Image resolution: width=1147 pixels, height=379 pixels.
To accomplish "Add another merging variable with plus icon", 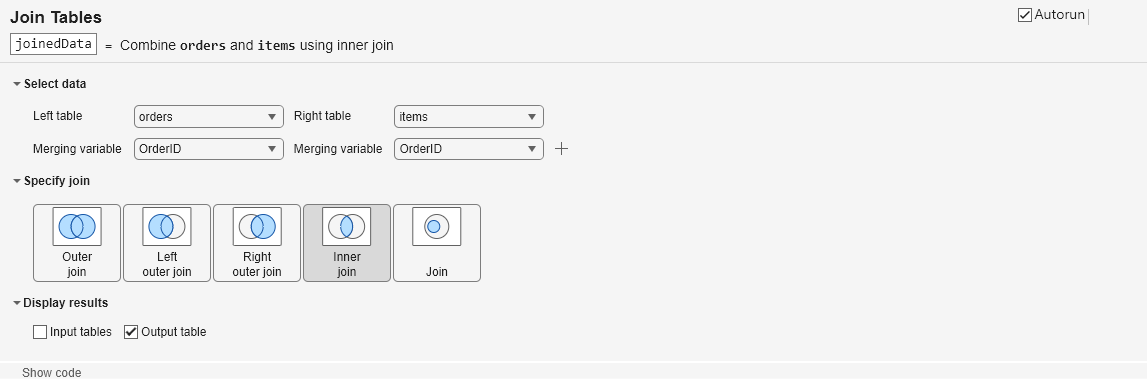I will [x=561, y=149].
